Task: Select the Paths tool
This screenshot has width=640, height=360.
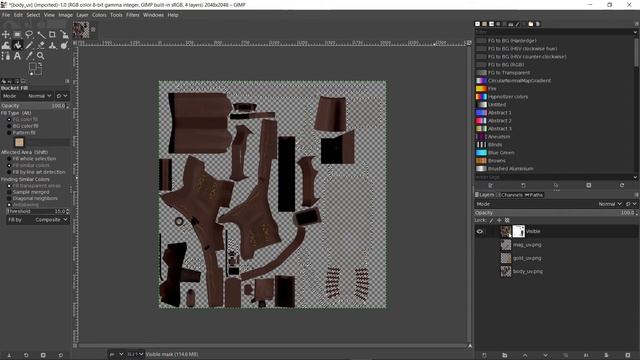Action: [6, 56]
